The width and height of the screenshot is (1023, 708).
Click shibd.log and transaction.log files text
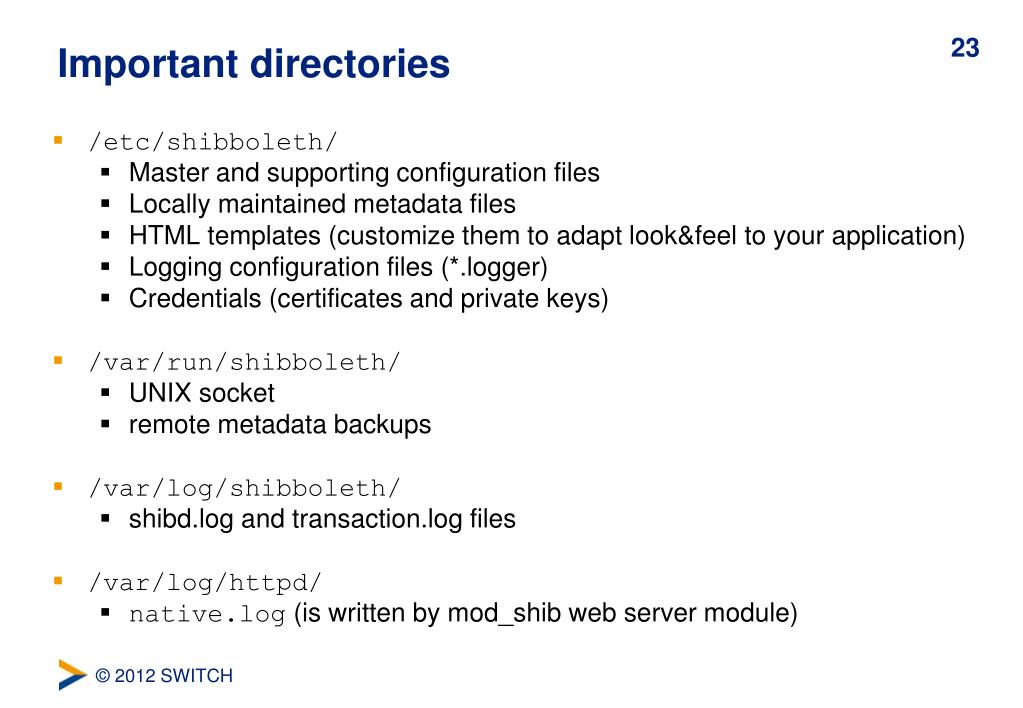pos(322,519)
